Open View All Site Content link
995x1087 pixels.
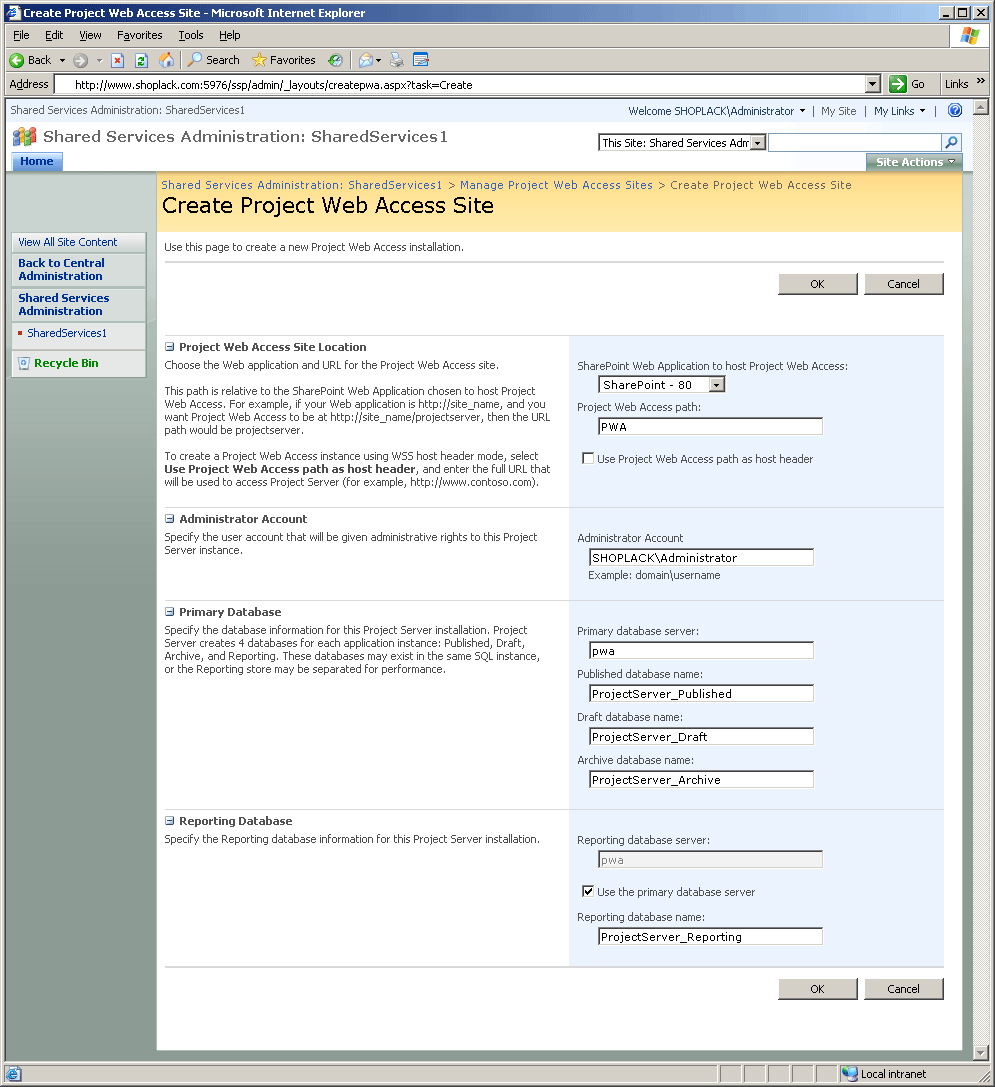68,242
